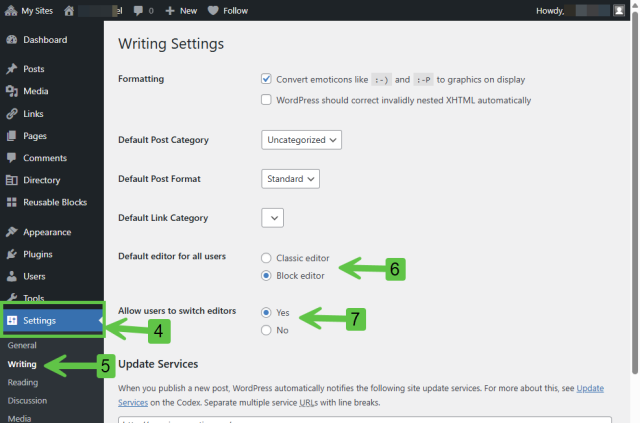Viewport: 640px width, 423px height.
Task: Click the Reusable Blocks grid icon
Action: [x=12, y=202]
